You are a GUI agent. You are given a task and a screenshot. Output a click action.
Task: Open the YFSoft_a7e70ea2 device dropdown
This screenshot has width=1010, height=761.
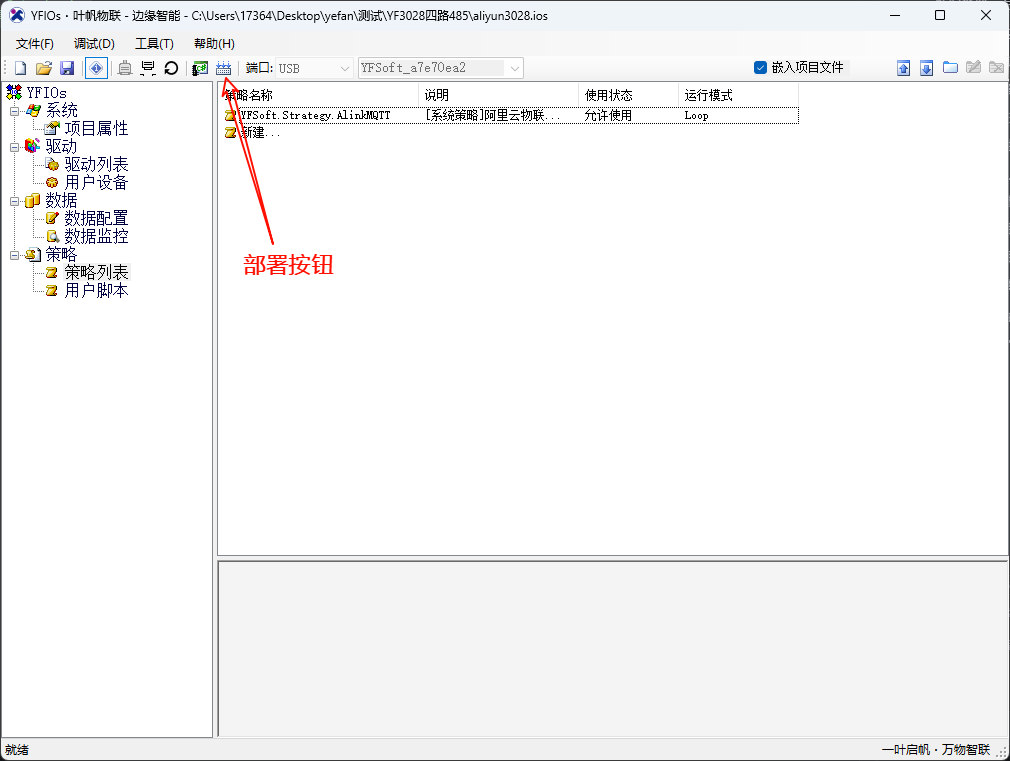515,68
